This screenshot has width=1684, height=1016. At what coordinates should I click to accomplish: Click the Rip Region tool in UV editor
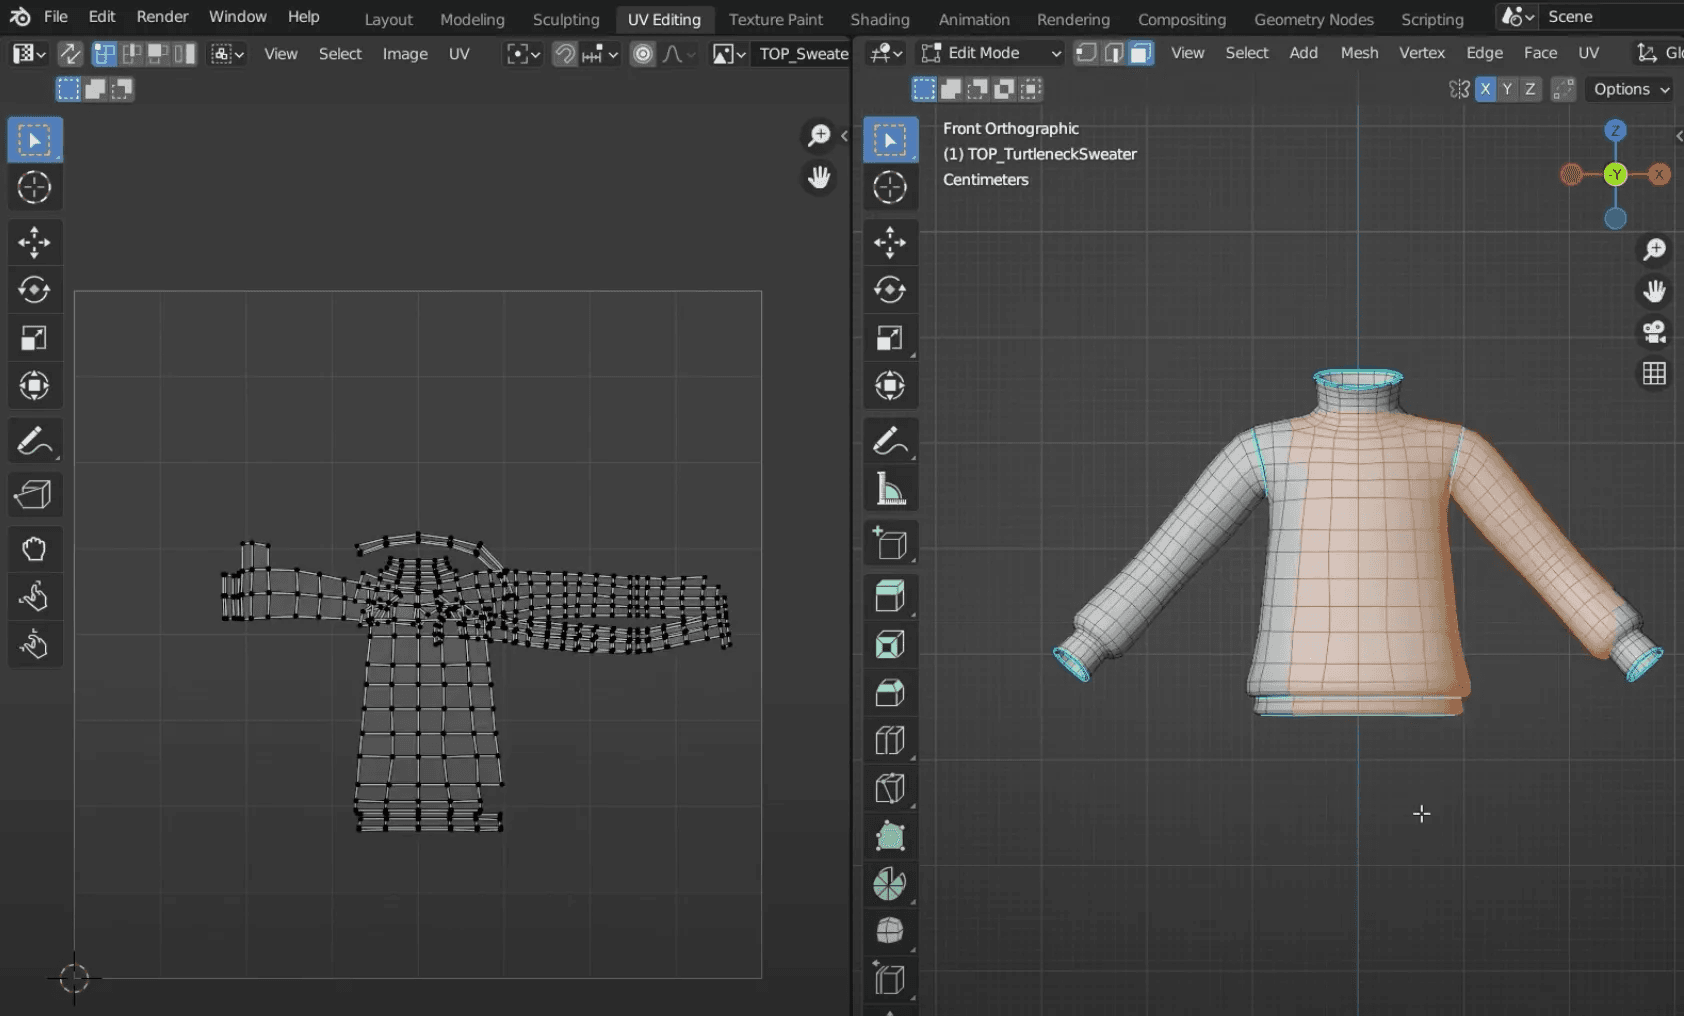tap(34, 494)
